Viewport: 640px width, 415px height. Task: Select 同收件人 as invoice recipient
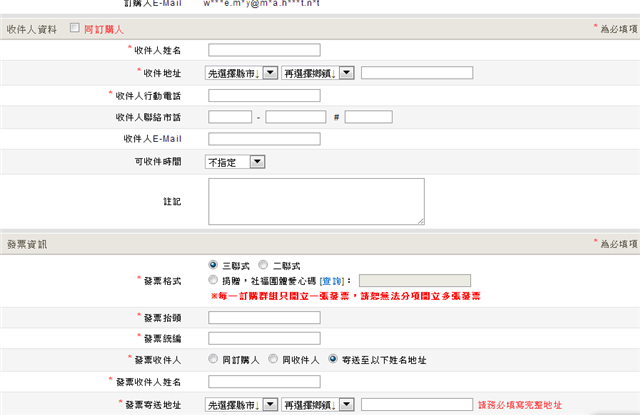[x=273, y=359]
